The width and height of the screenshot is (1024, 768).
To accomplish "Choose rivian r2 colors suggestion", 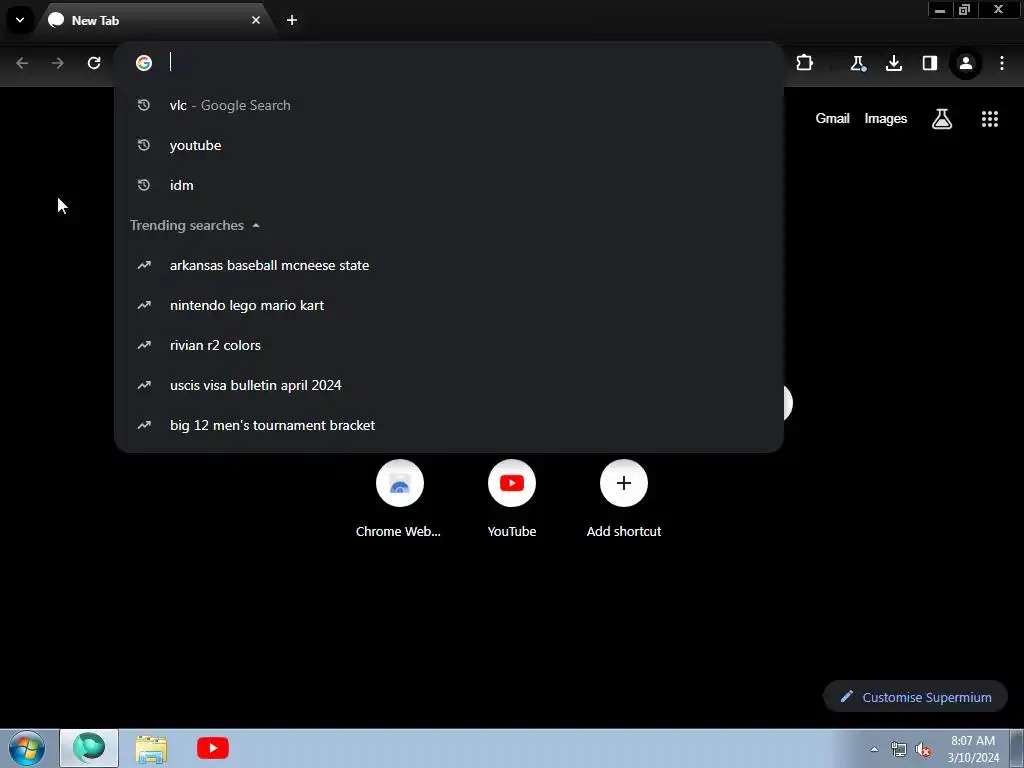I will [x=449, y=345].
